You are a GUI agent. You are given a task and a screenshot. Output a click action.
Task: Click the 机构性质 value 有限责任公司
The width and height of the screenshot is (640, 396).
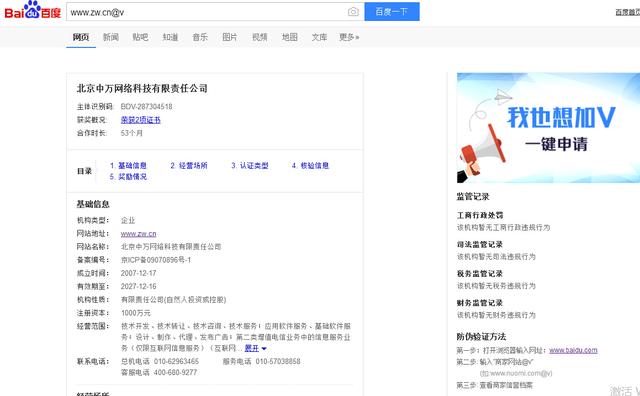point(173,300)
